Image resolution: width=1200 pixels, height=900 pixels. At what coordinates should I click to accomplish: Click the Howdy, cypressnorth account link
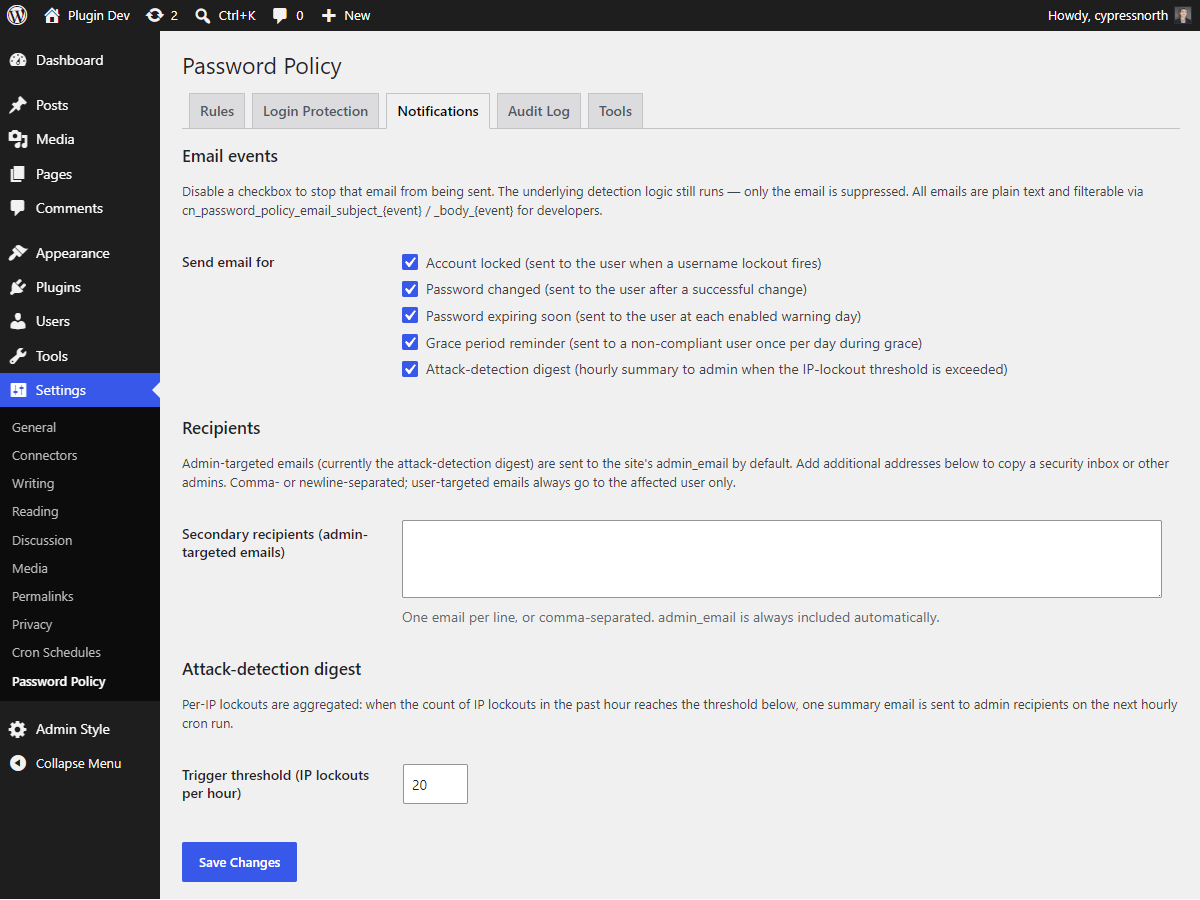[x=1108, y=15]
